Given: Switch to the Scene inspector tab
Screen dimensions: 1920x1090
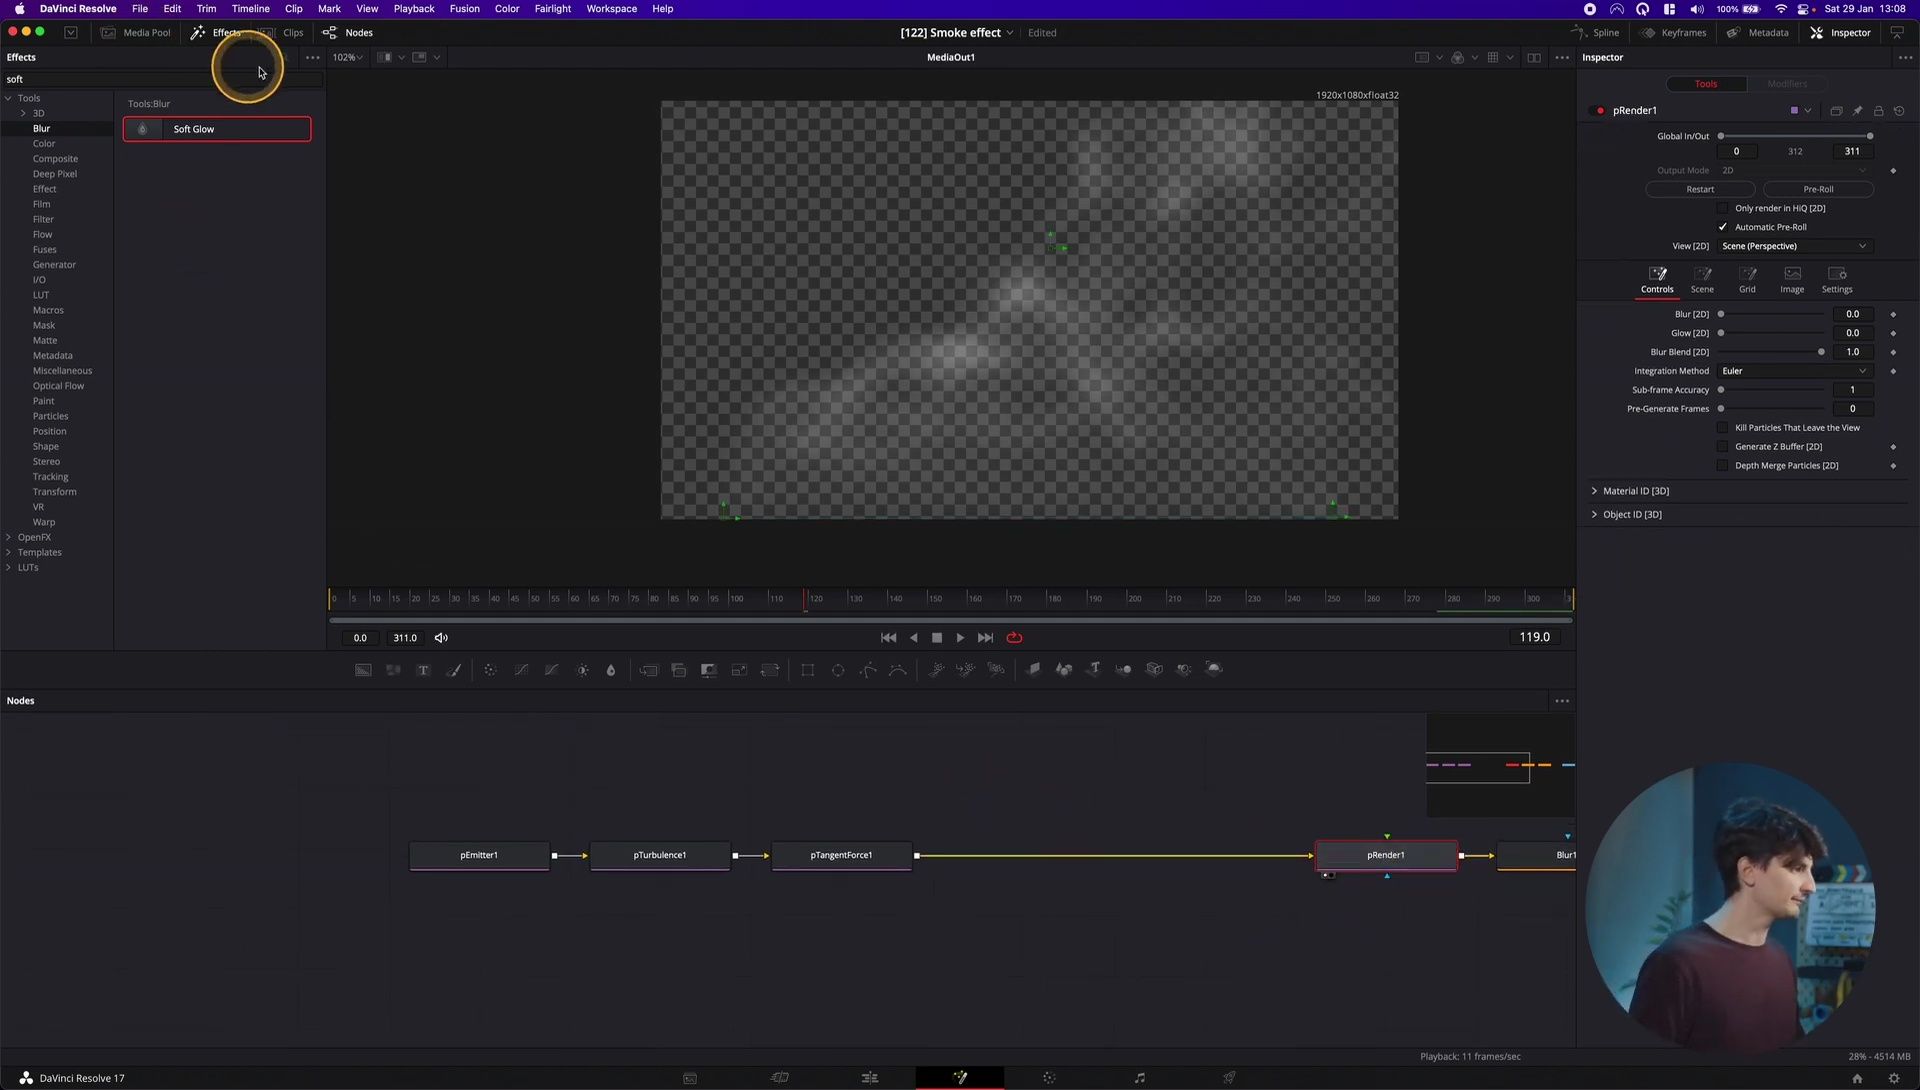Looking at the screenshot, I should tap(1702, 280).
